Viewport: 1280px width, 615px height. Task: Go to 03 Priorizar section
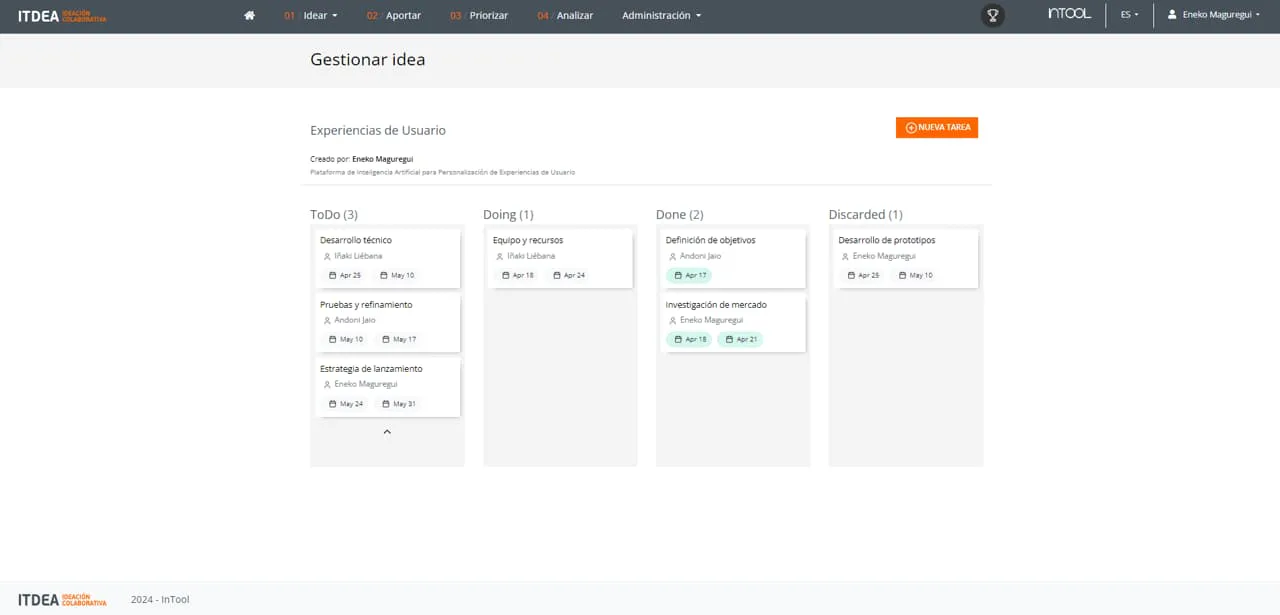point(479,15)
